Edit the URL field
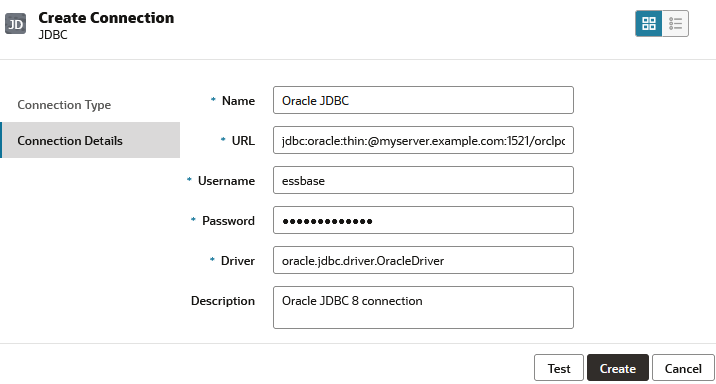 tap(423, 140)
